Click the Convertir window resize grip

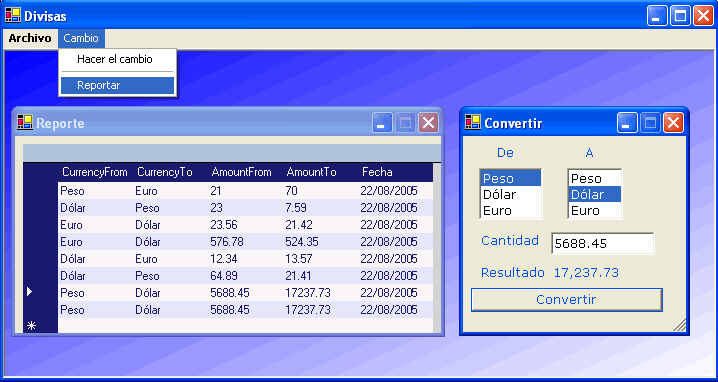(680, 325)
